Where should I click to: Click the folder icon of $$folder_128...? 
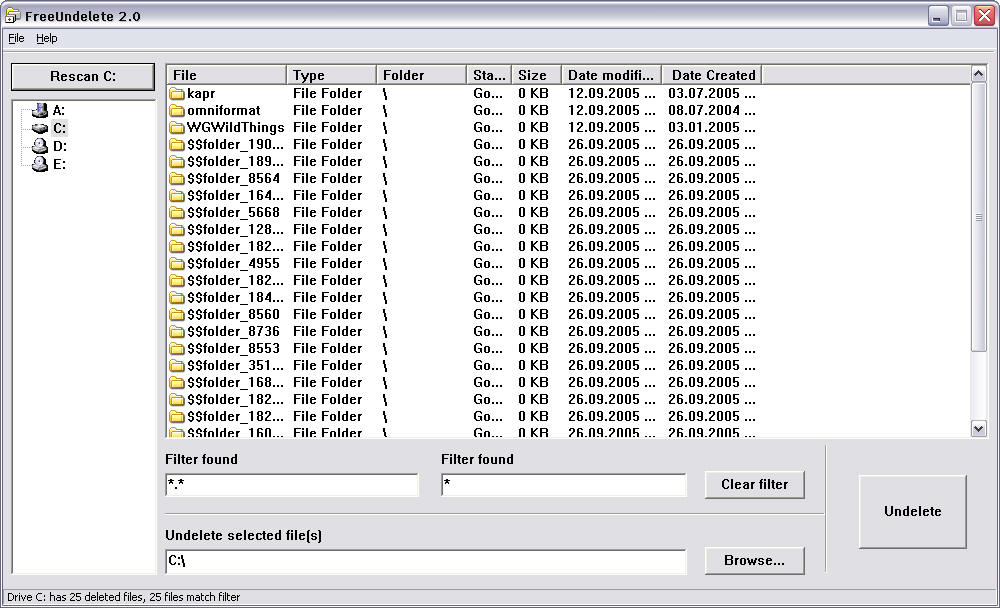[177, 230]
